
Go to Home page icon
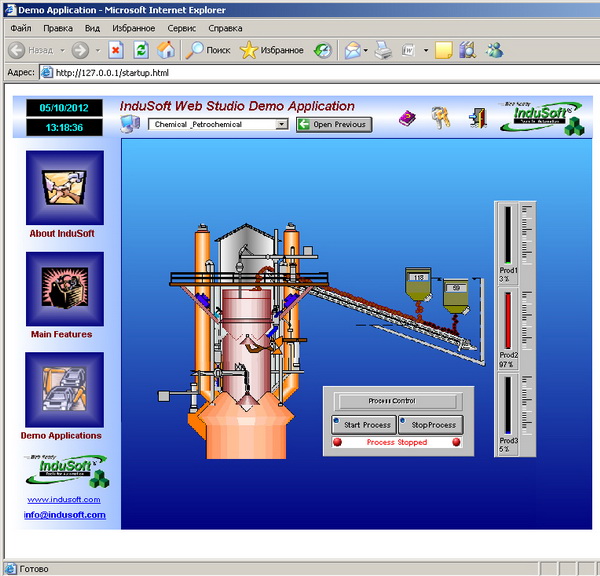point(166,50)
